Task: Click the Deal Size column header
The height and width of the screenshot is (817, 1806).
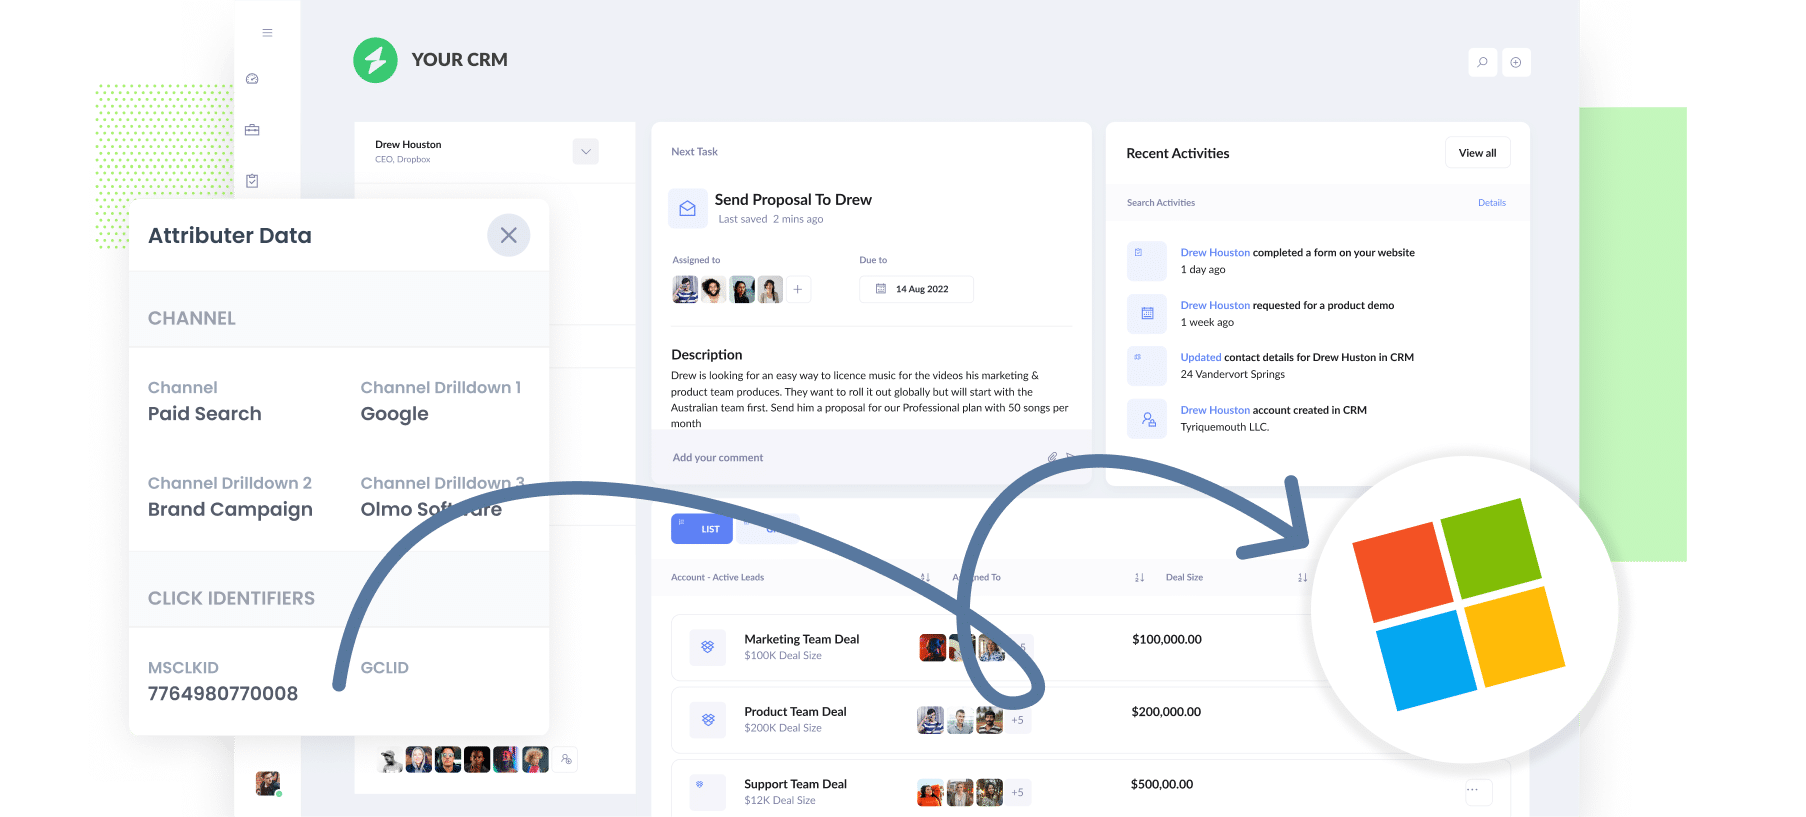Action: pos(1184,578)
